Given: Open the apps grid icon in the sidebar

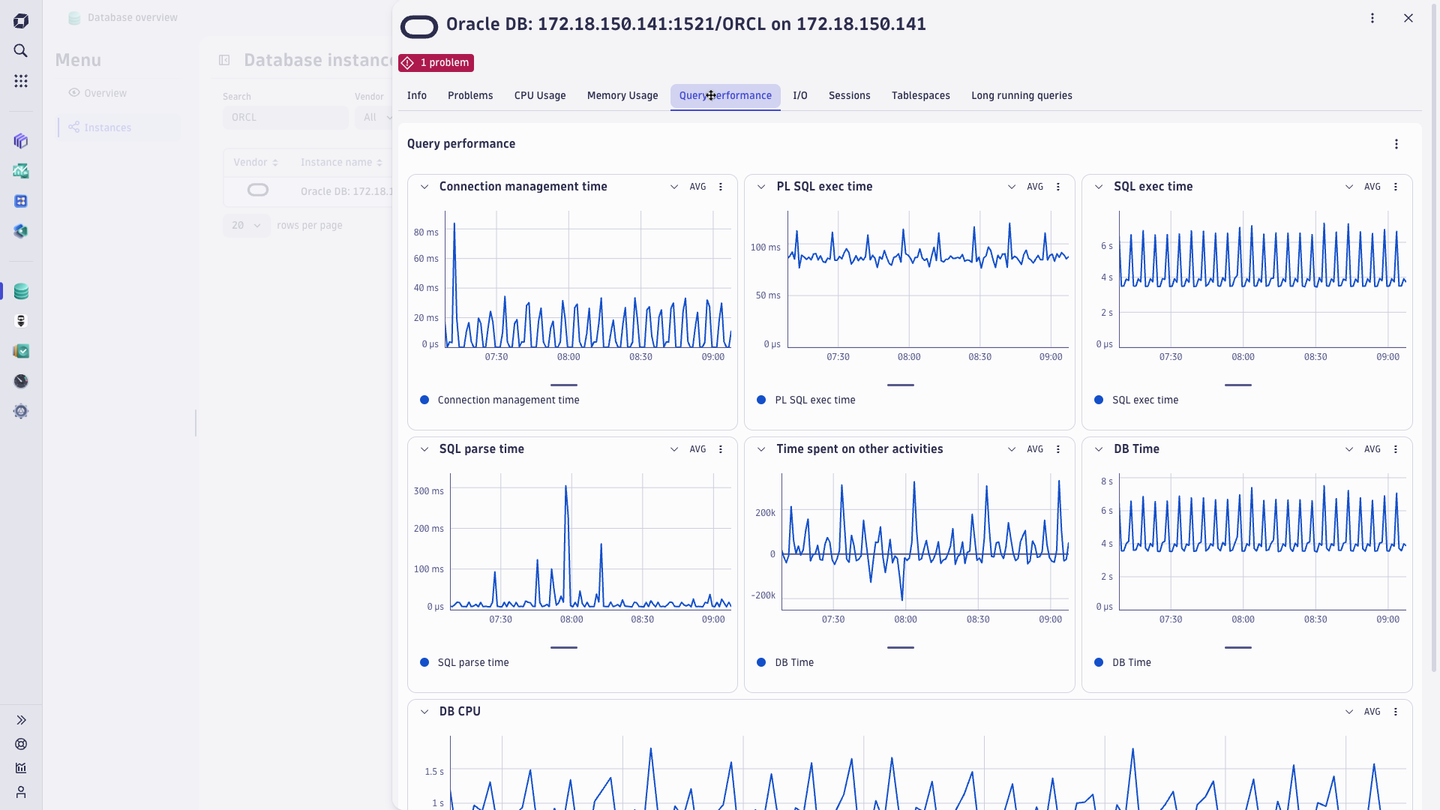Looking at the screenshot, I should tap(20, 80).
